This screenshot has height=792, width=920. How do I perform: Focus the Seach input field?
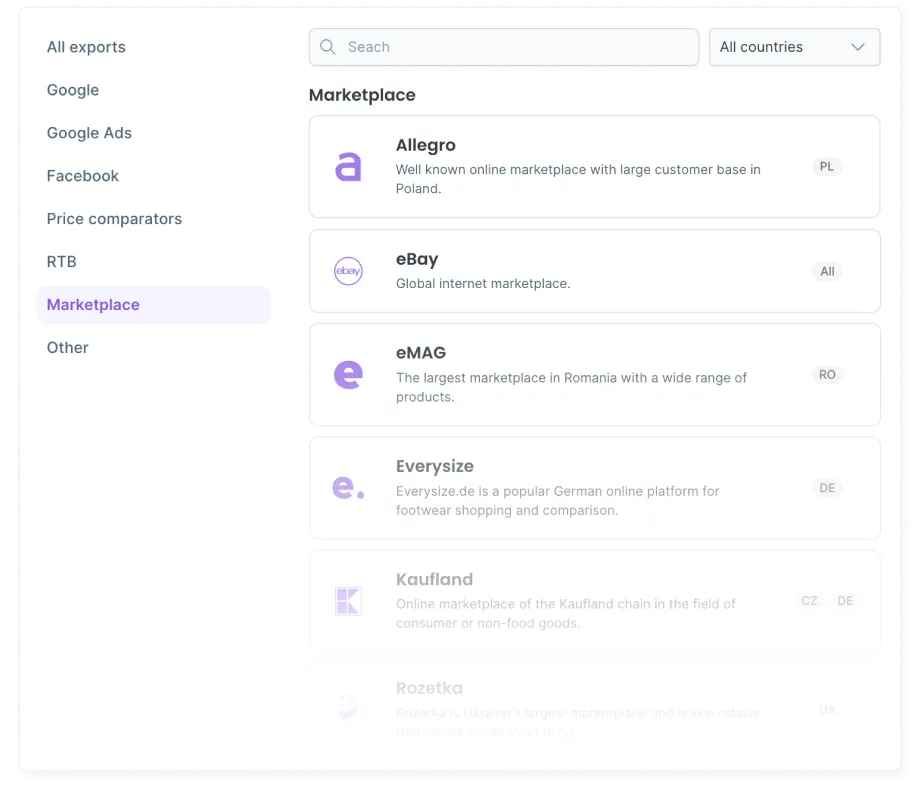click(x=504, y=47)
